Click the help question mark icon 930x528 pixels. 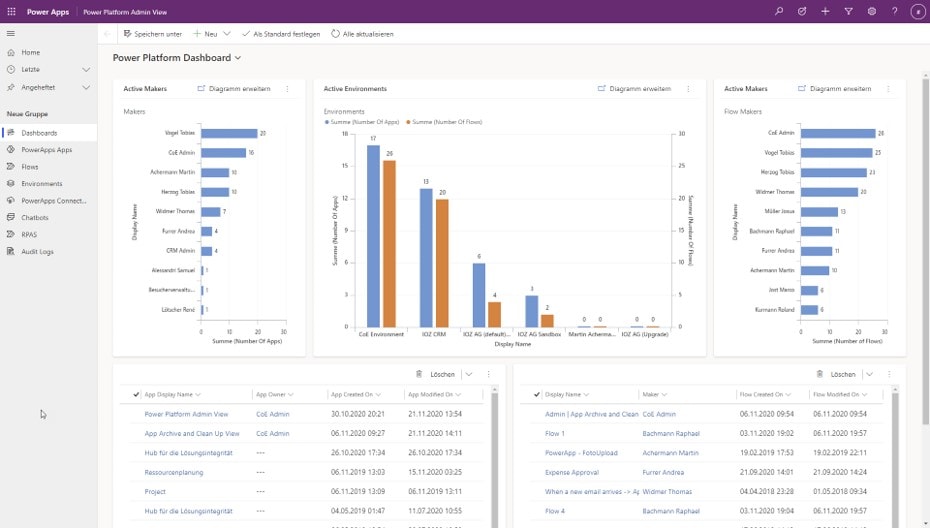[x=894, y=11]
